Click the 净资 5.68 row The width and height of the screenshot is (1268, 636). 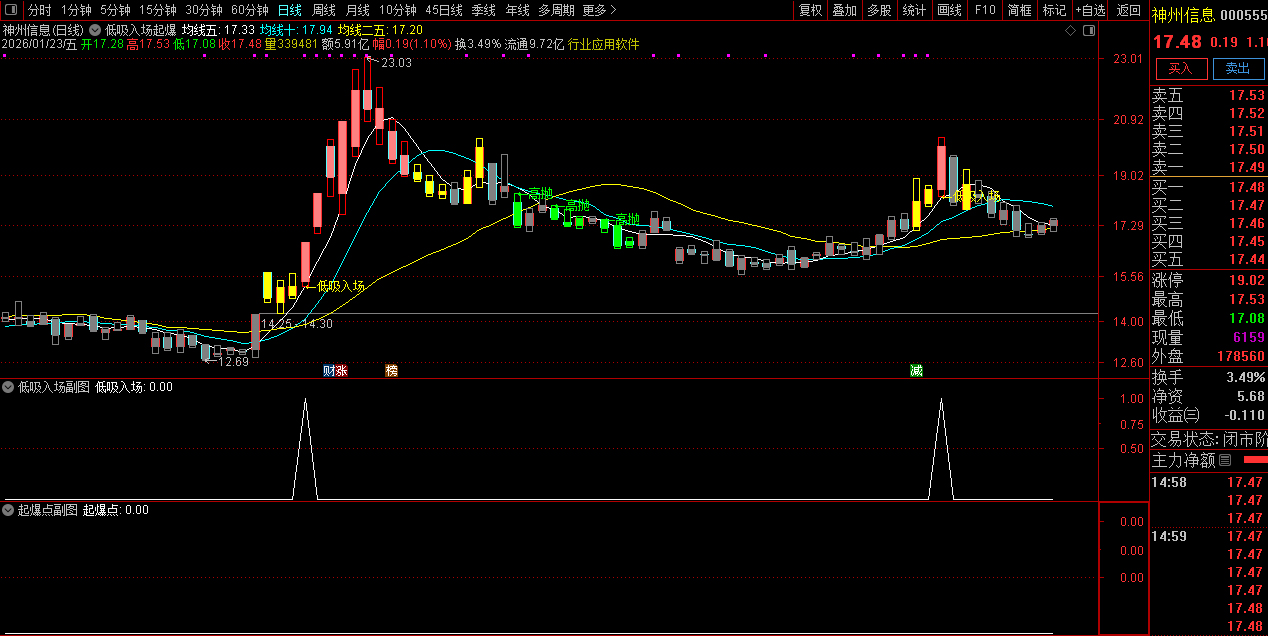pos(1209,397)
